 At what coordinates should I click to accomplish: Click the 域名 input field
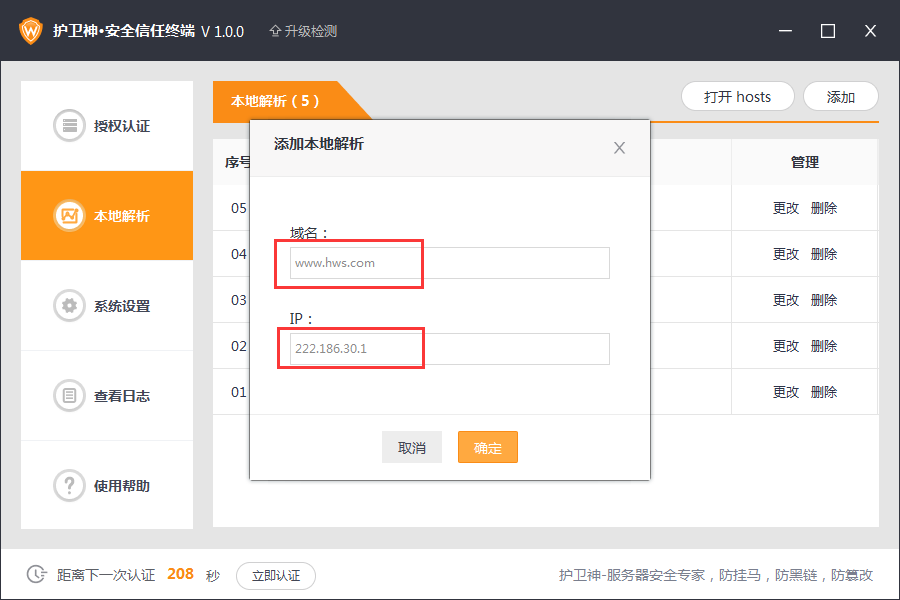point(448,263)
